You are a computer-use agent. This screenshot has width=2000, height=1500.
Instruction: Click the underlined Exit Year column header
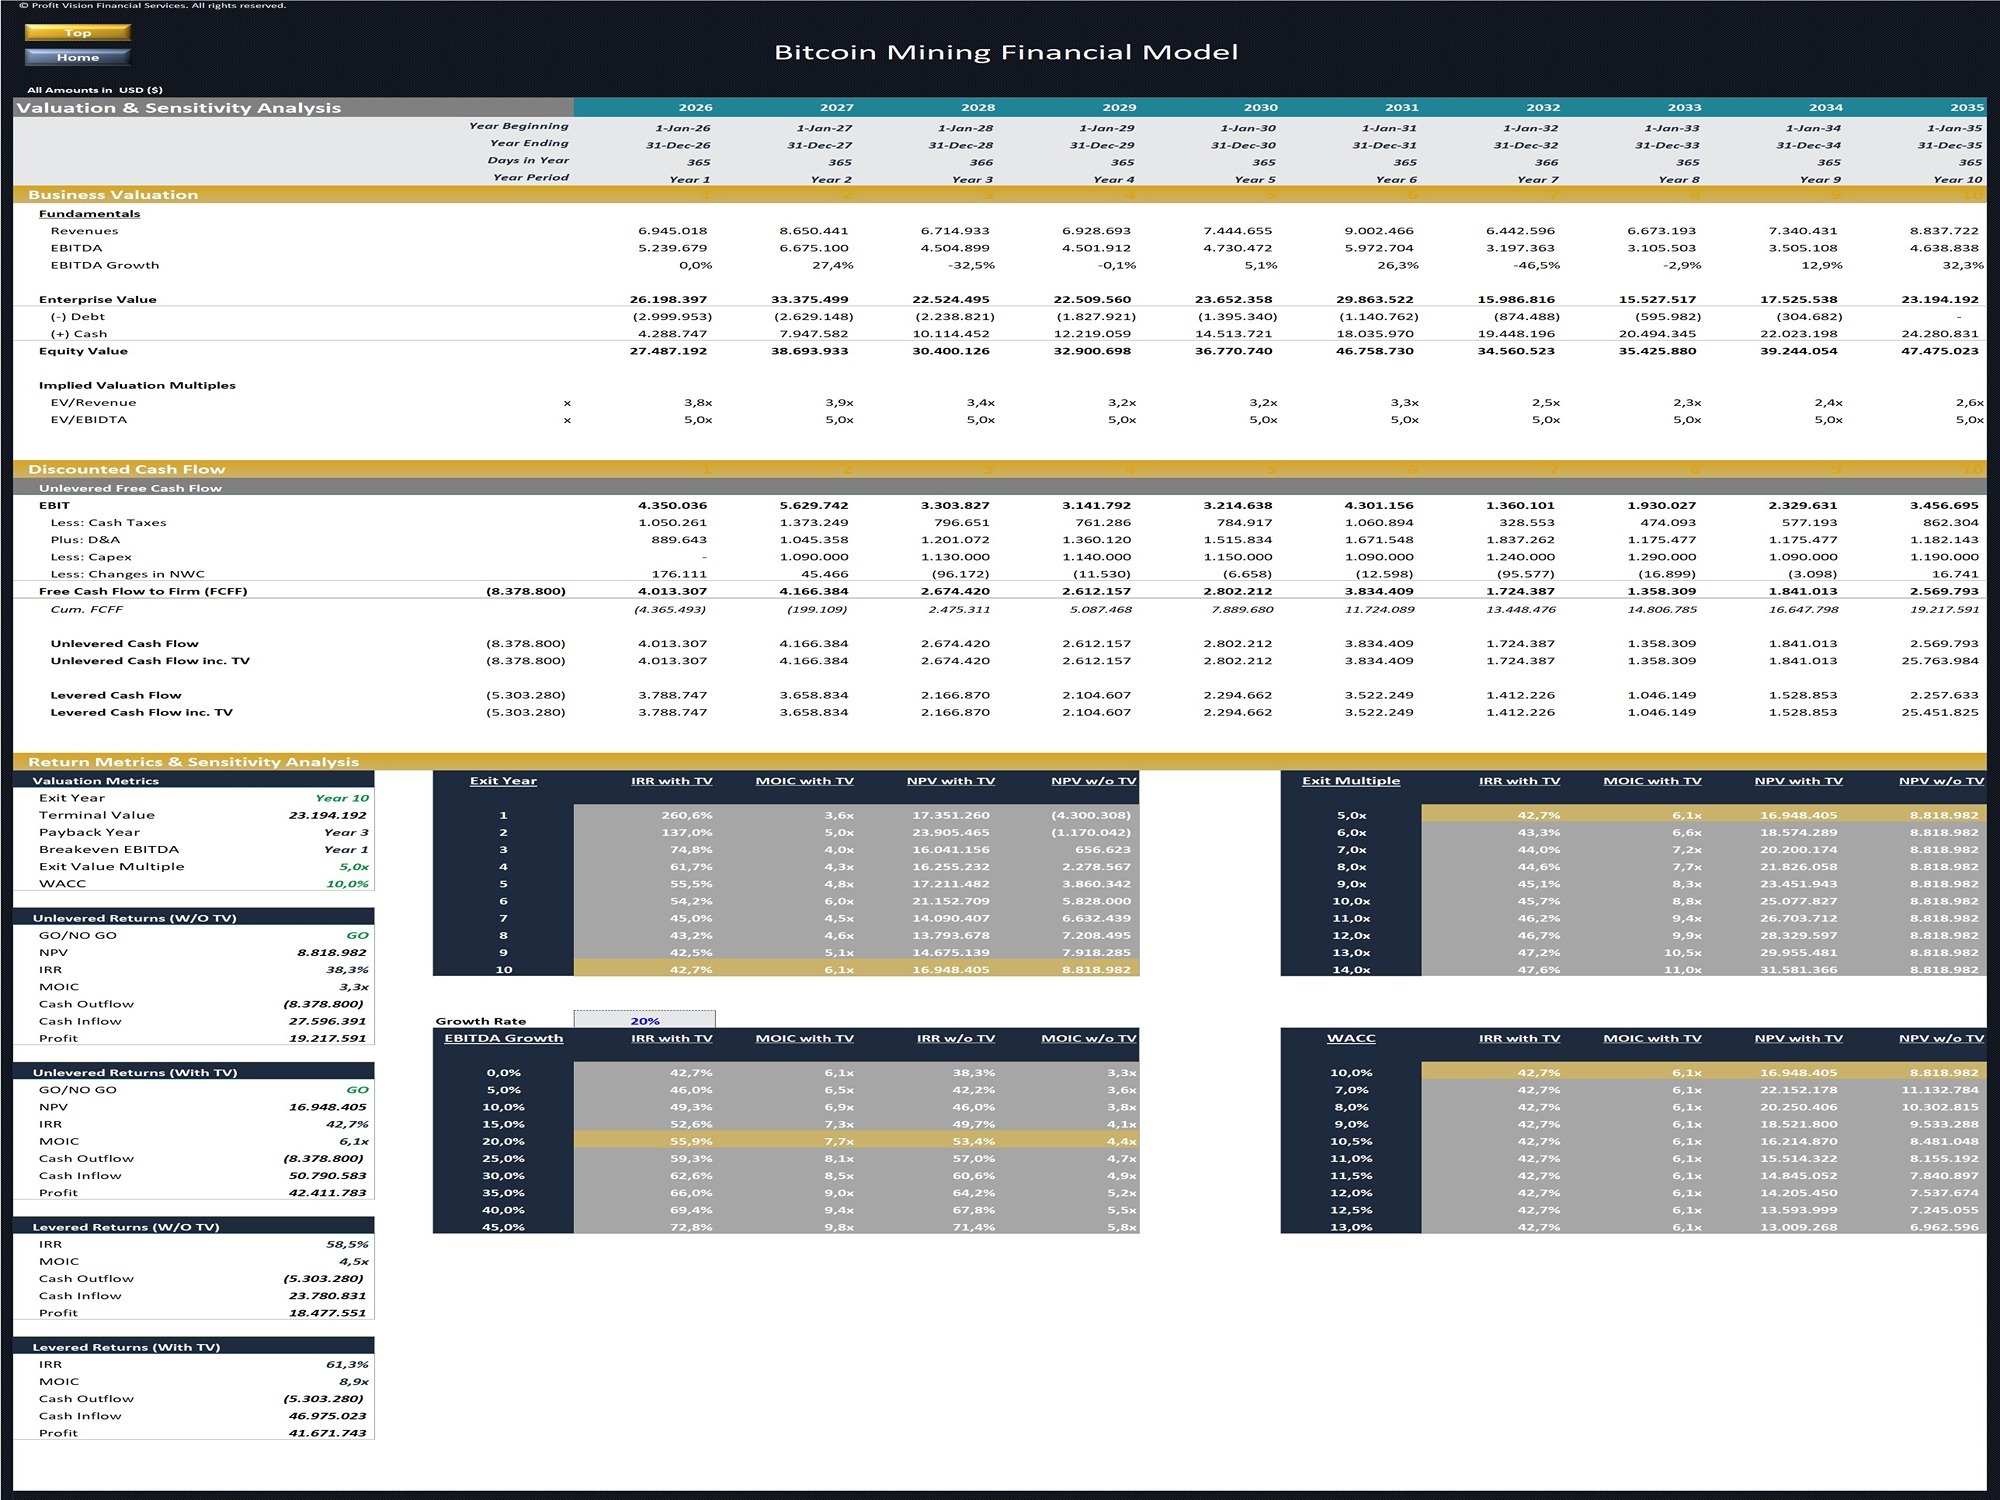[x=502, y=780]
